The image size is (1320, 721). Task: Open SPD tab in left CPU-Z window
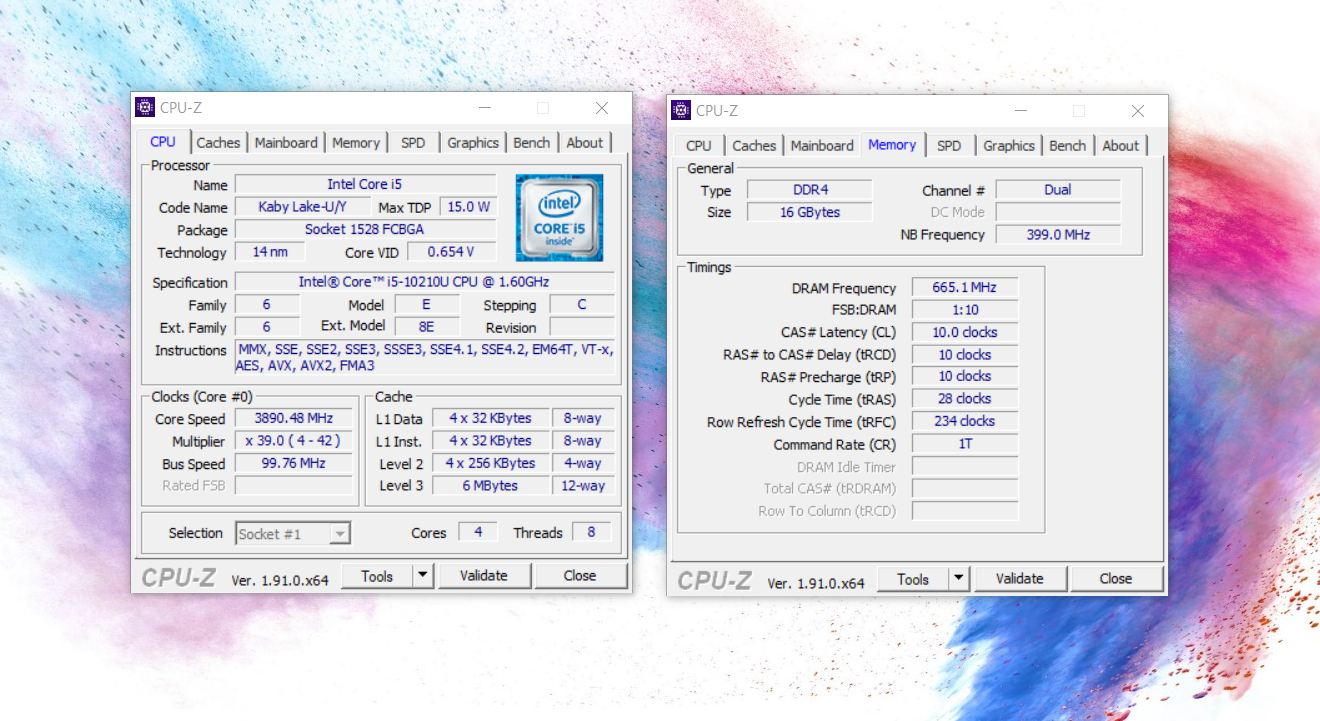(x=413, y=143)
